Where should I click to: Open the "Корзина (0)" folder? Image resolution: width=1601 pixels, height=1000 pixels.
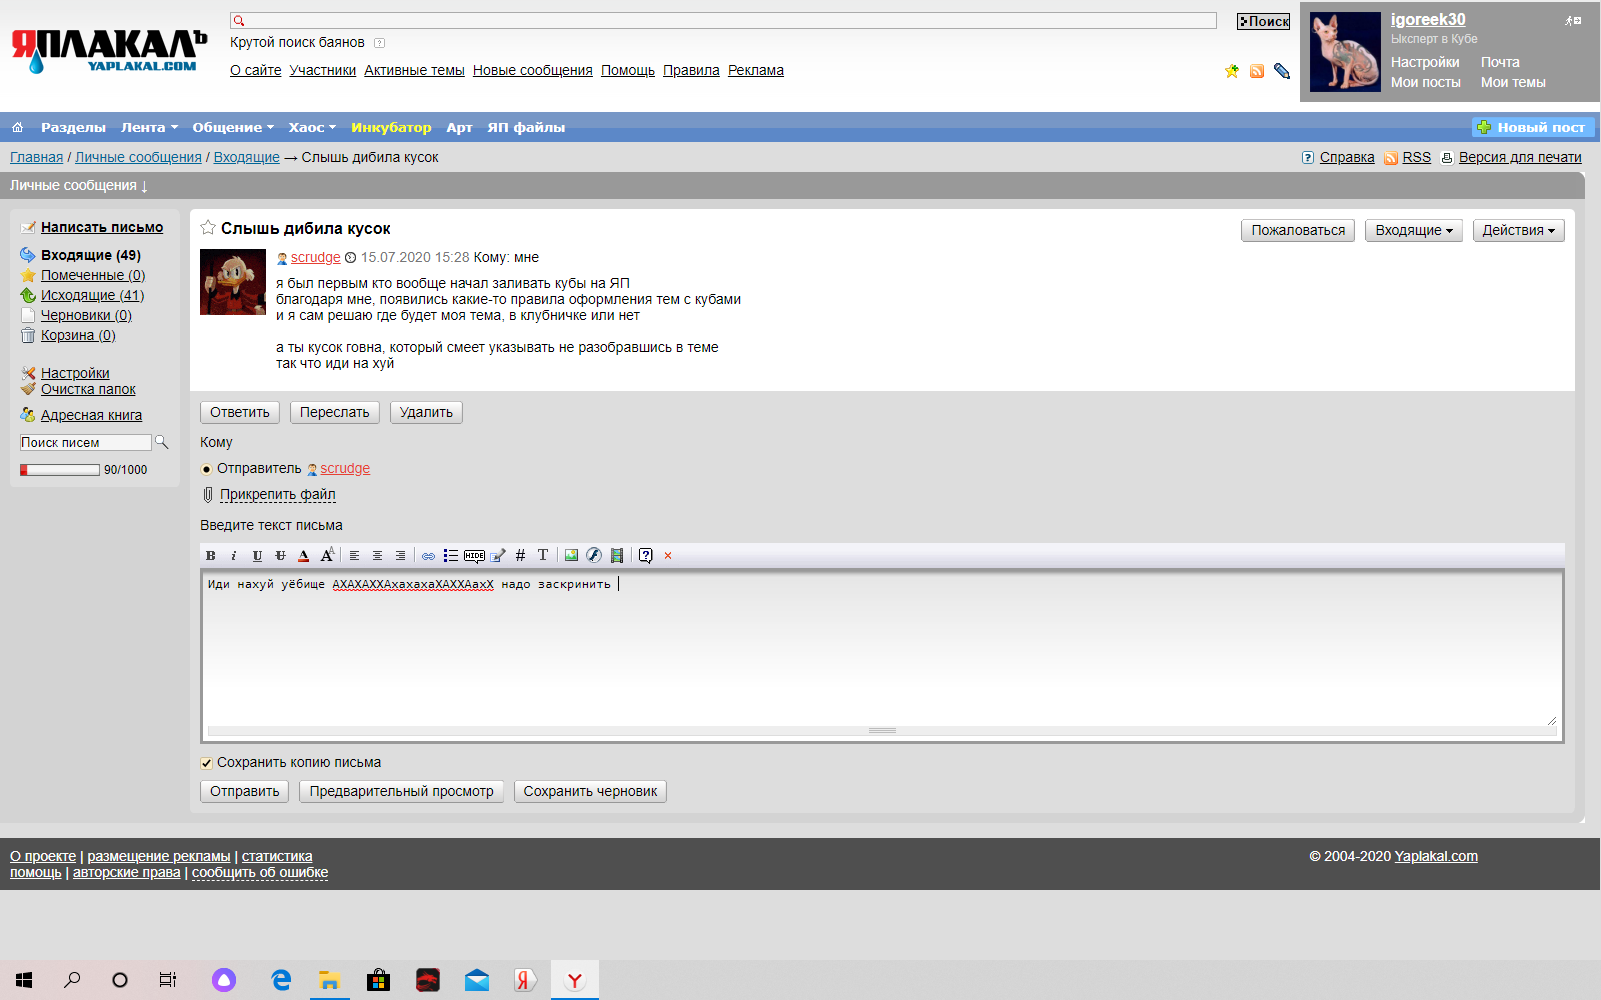coord(78,335)
